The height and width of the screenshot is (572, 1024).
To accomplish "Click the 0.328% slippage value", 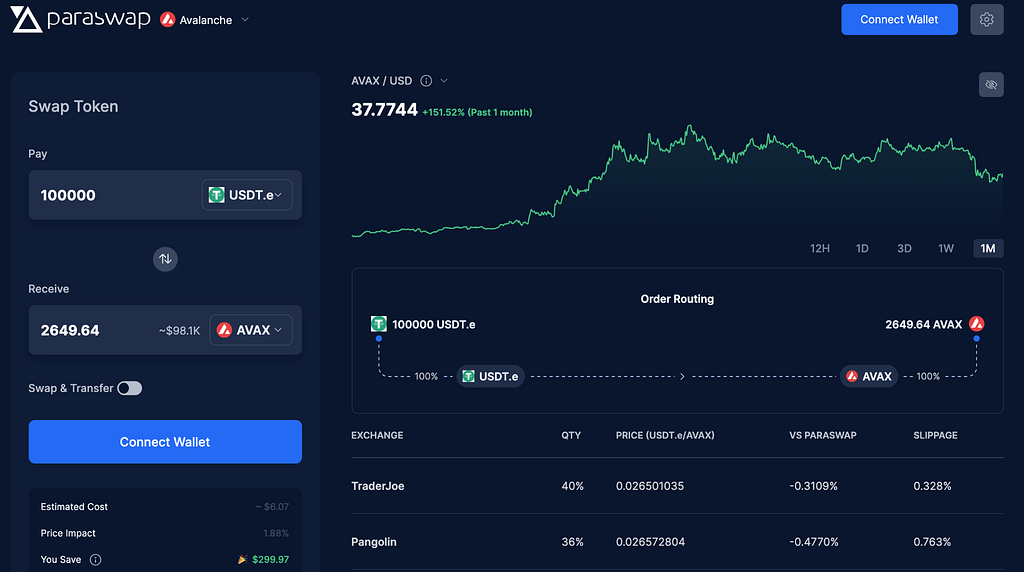I will pyautogui.click(x=933, y=486).
